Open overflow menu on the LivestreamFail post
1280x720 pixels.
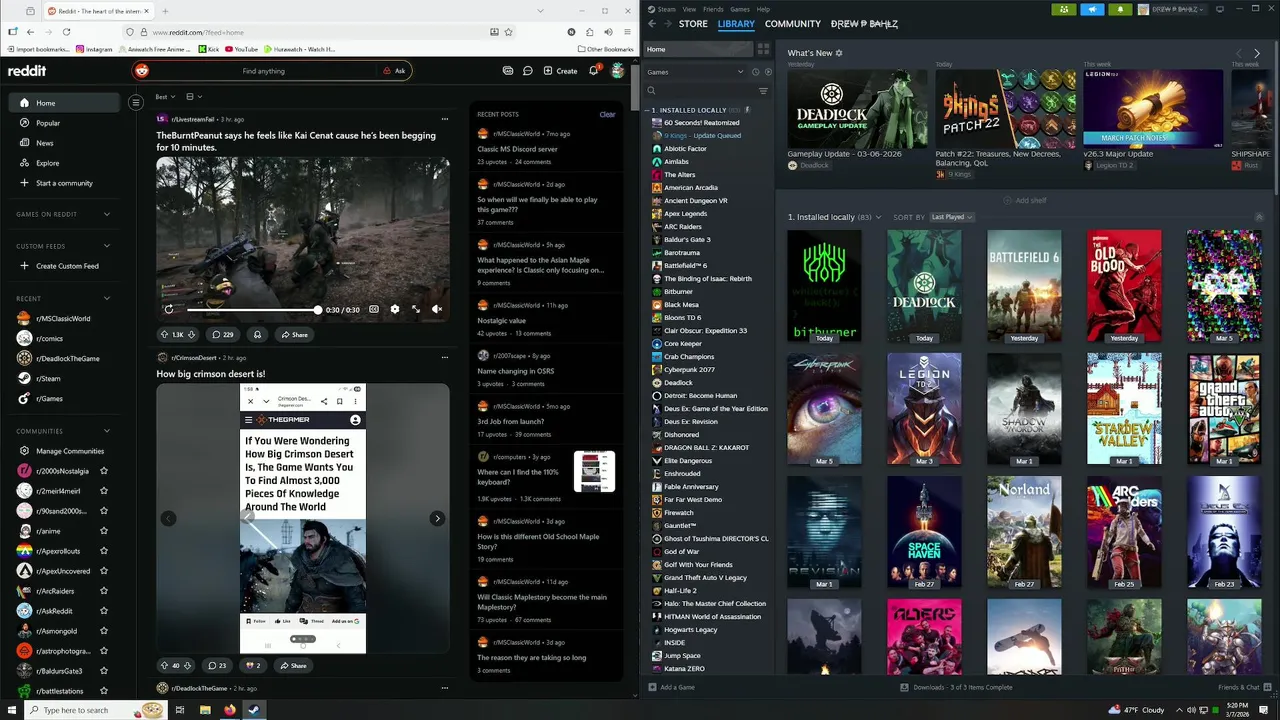[444, 119]
